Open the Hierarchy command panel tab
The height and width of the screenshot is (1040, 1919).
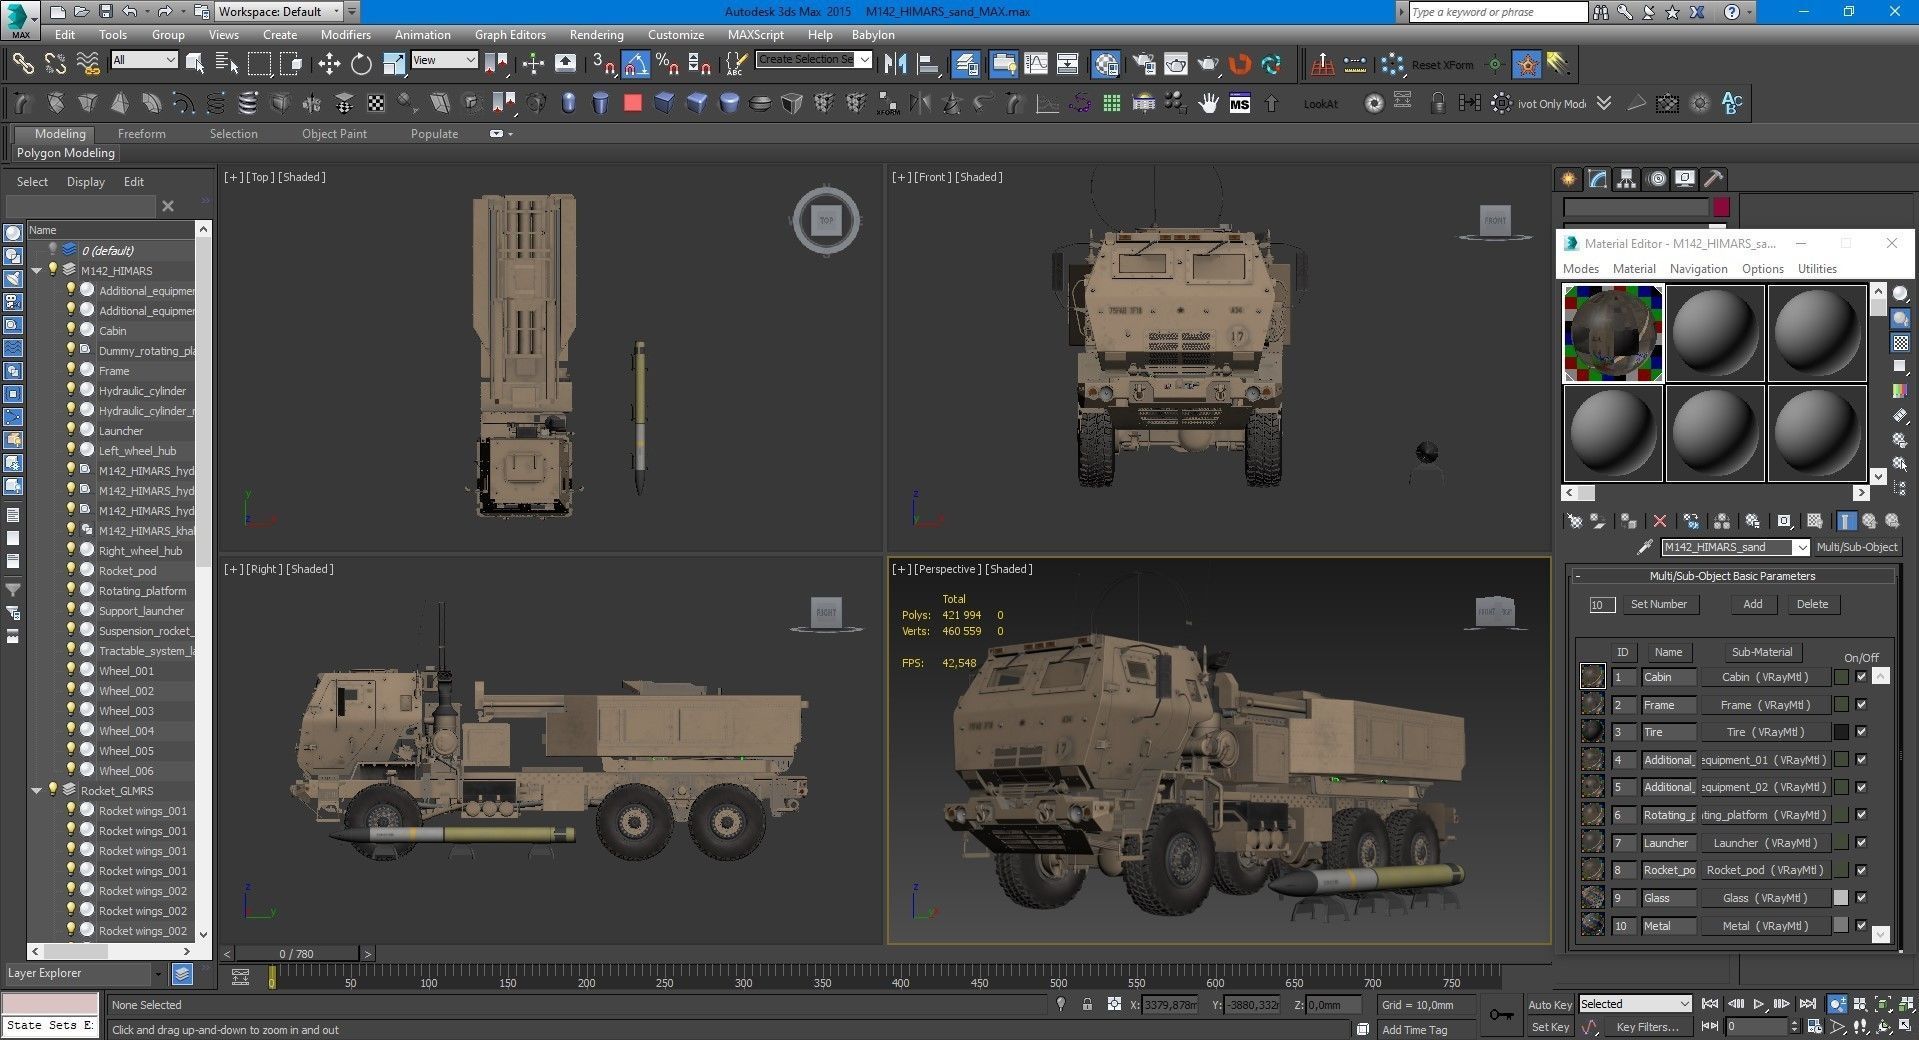pos(1627,179)
